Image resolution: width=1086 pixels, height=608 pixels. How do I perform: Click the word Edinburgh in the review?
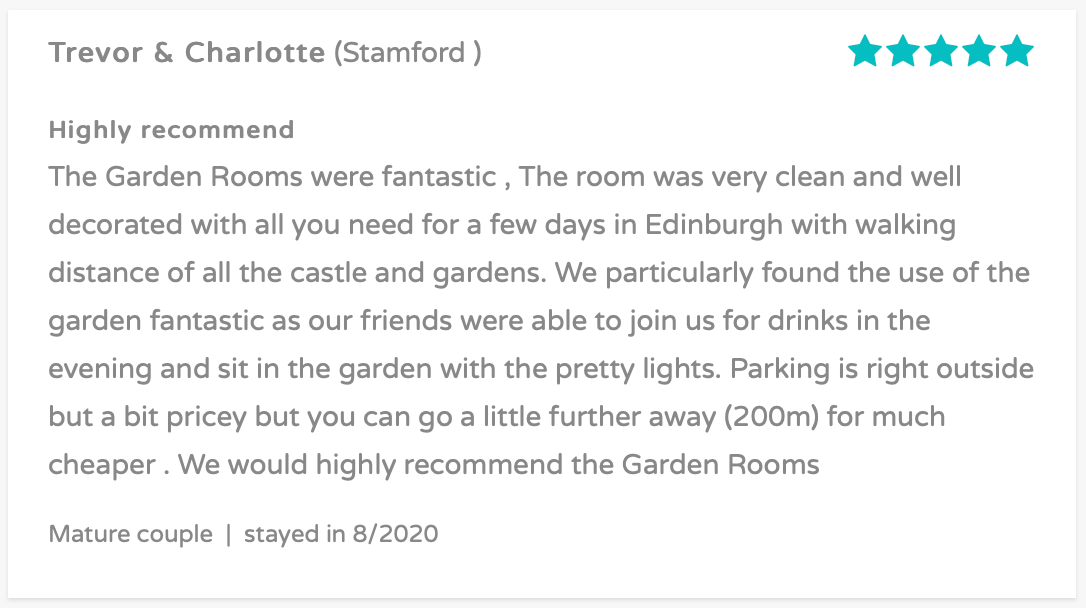(x=713, y=225)
